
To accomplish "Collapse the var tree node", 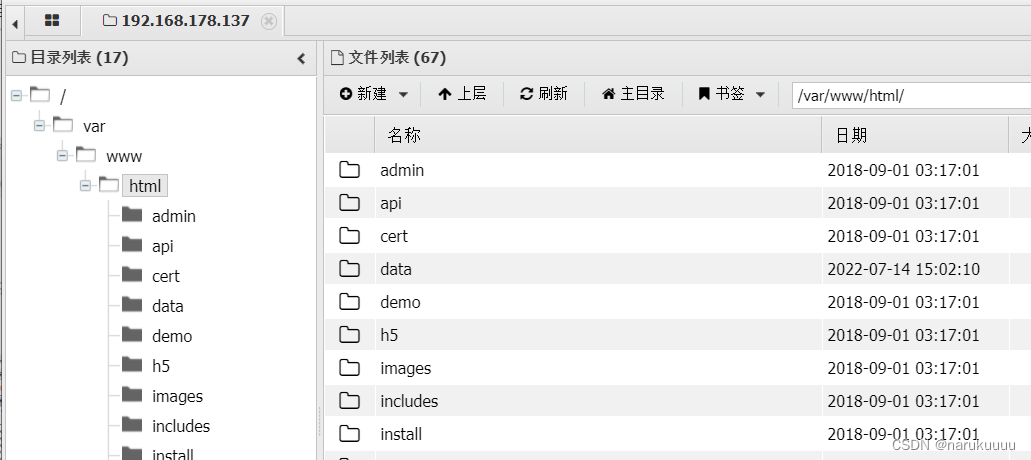I will (x=39, y=126).
